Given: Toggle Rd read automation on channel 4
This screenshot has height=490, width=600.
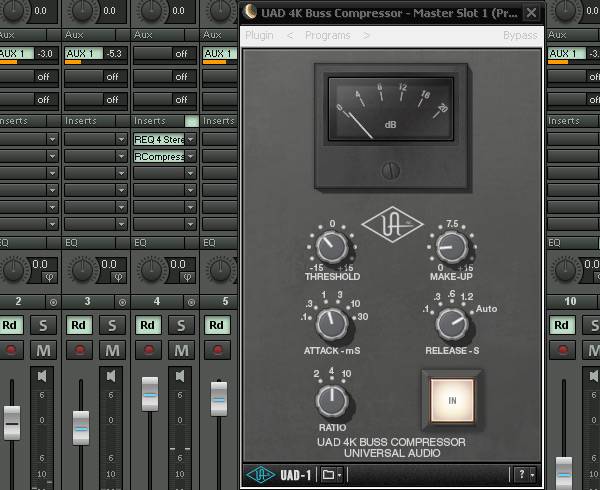Looking at the screenshot, I should 148,325.
